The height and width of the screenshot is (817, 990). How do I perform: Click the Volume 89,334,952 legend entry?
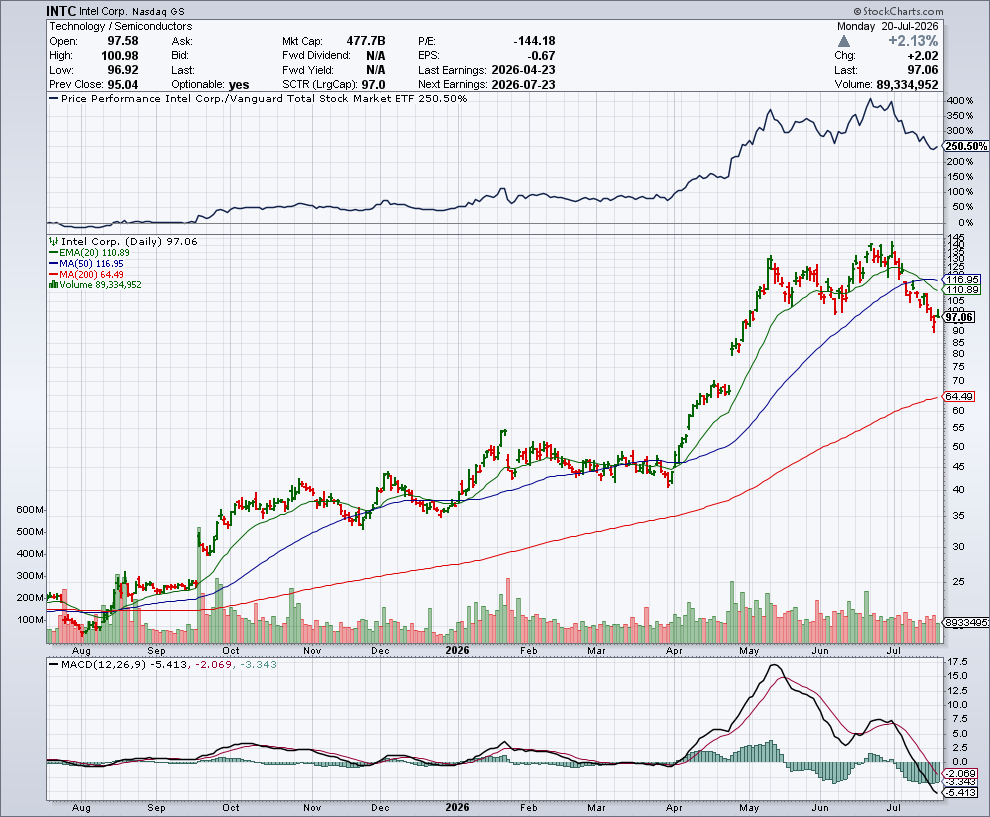95,285
